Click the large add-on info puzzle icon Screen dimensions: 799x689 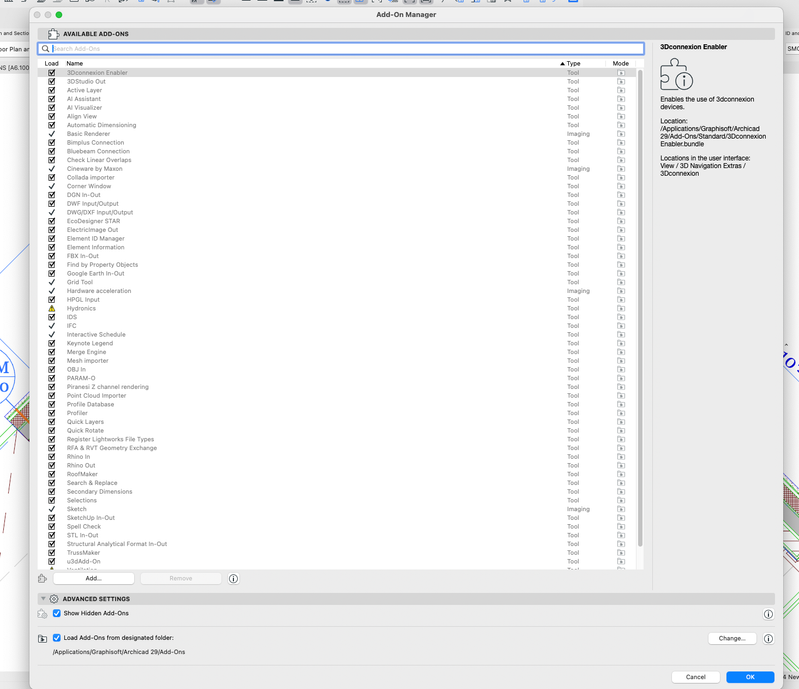pyautogui.click(x=676, y=75)
